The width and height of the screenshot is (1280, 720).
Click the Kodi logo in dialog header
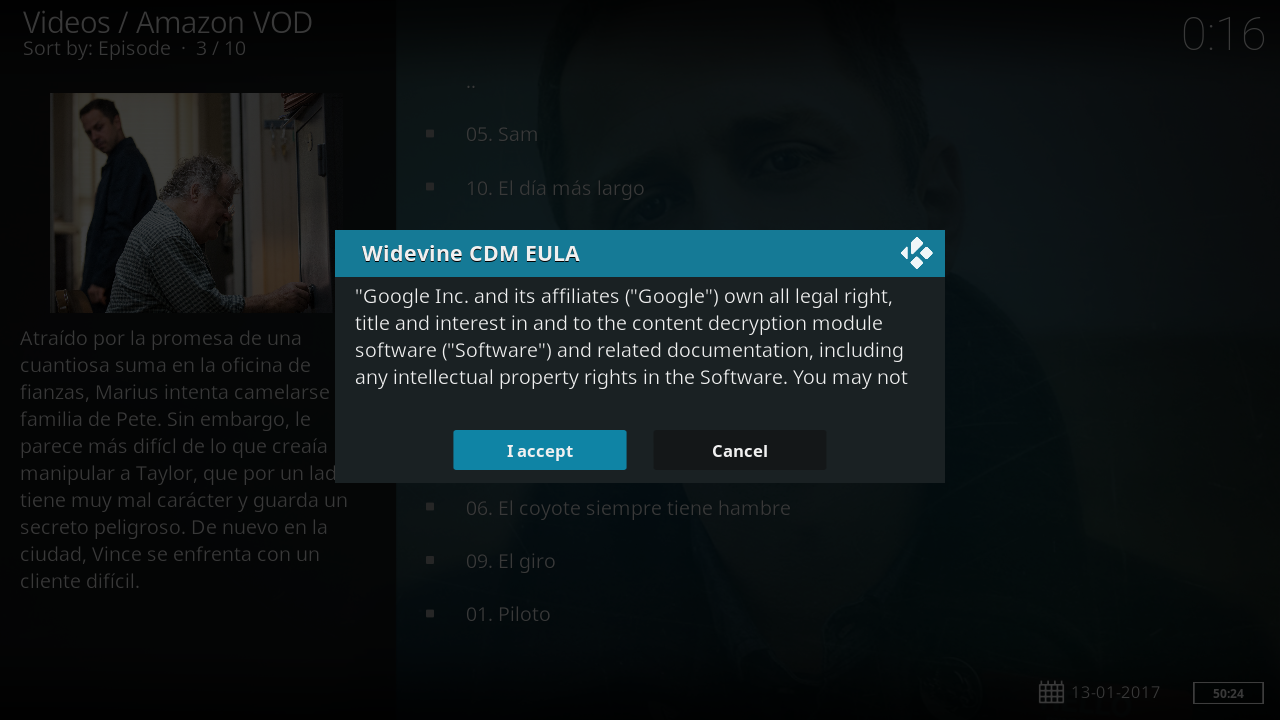coord(916,253)
